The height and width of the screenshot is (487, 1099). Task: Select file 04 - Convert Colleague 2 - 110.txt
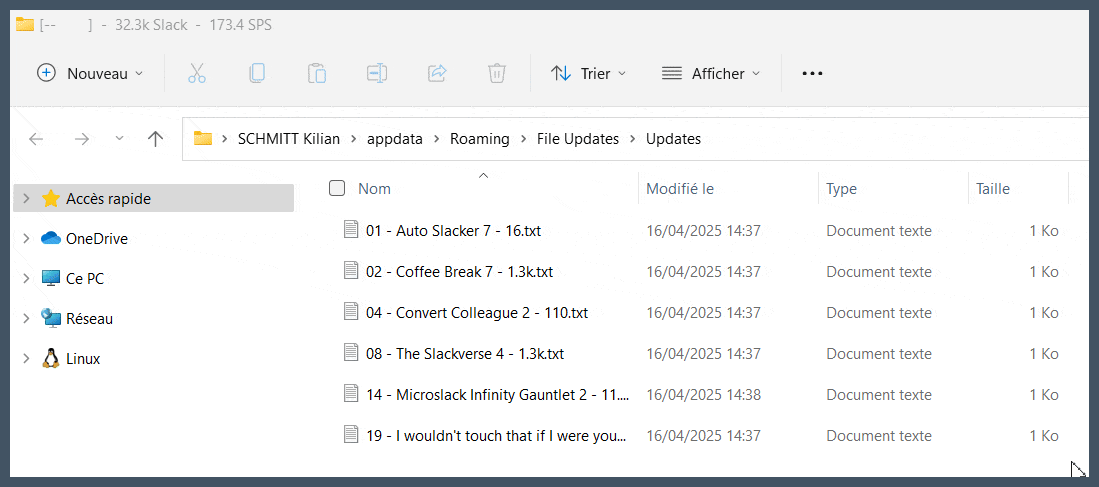[x=476, y=313]
